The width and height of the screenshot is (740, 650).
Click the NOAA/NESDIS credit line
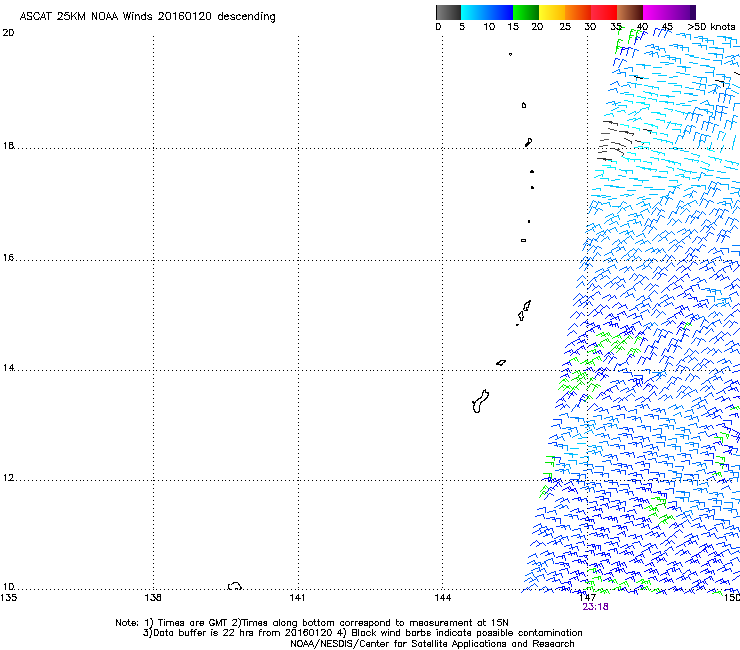(432, 644)
